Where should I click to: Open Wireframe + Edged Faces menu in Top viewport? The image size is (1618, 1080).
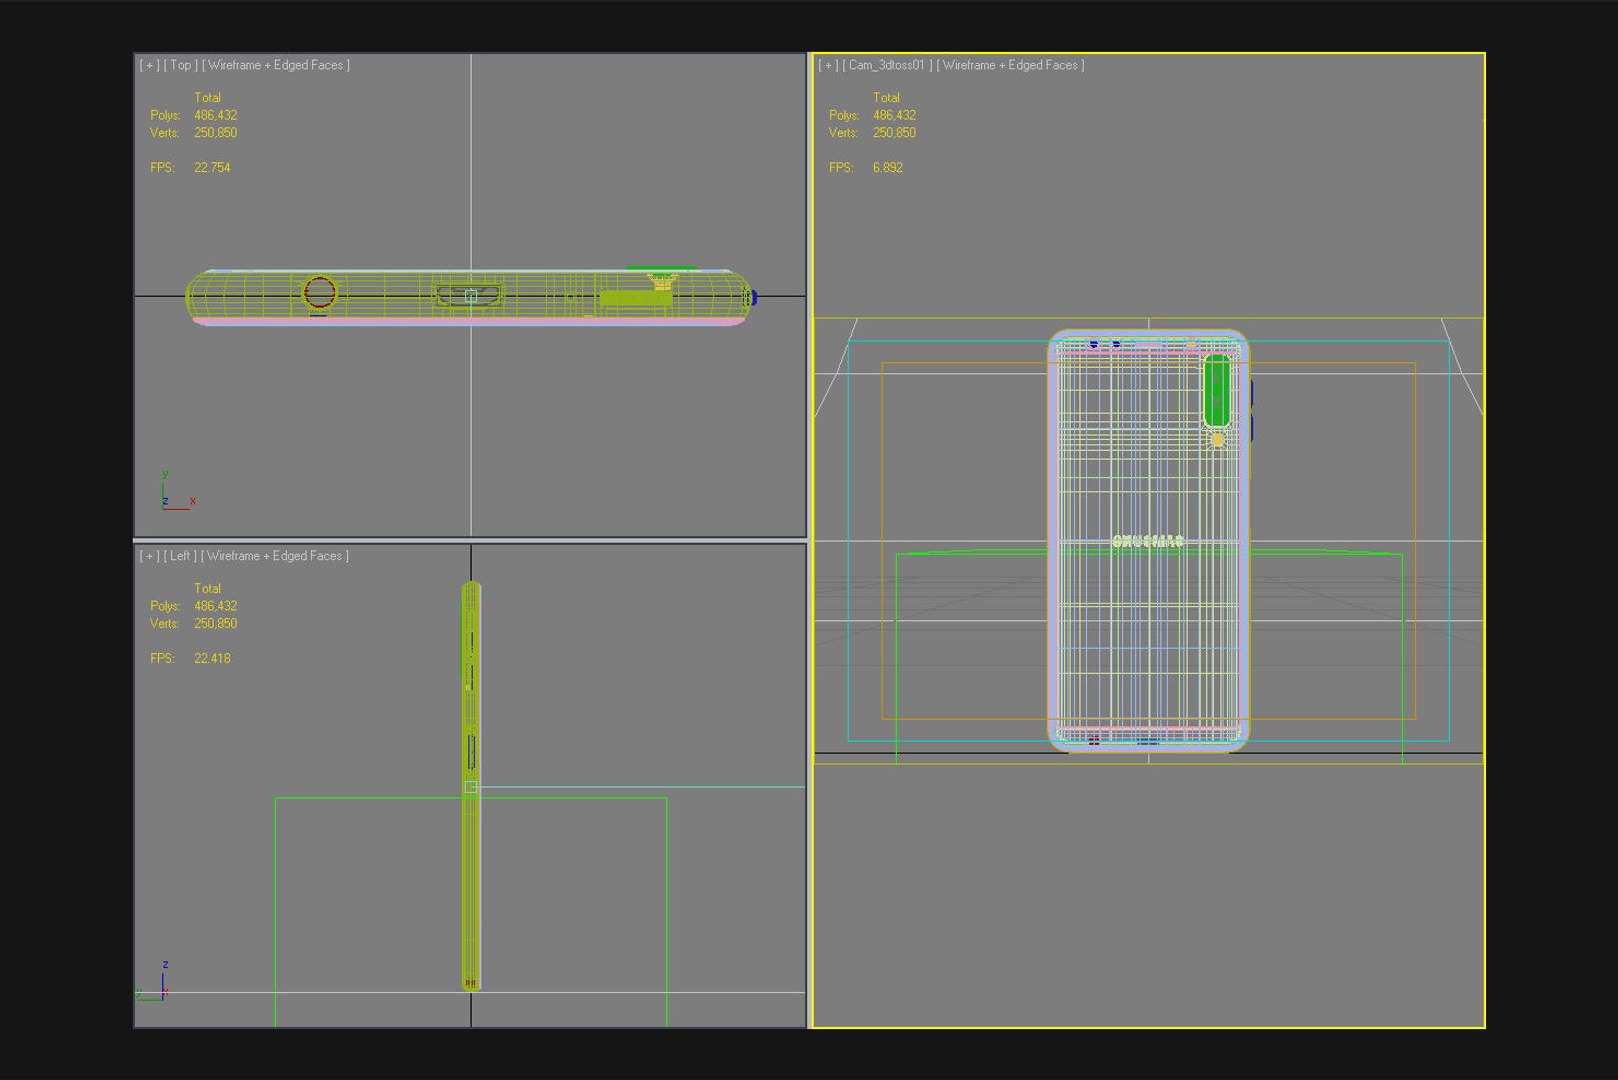pyautogui.click(x=276, y=65)
